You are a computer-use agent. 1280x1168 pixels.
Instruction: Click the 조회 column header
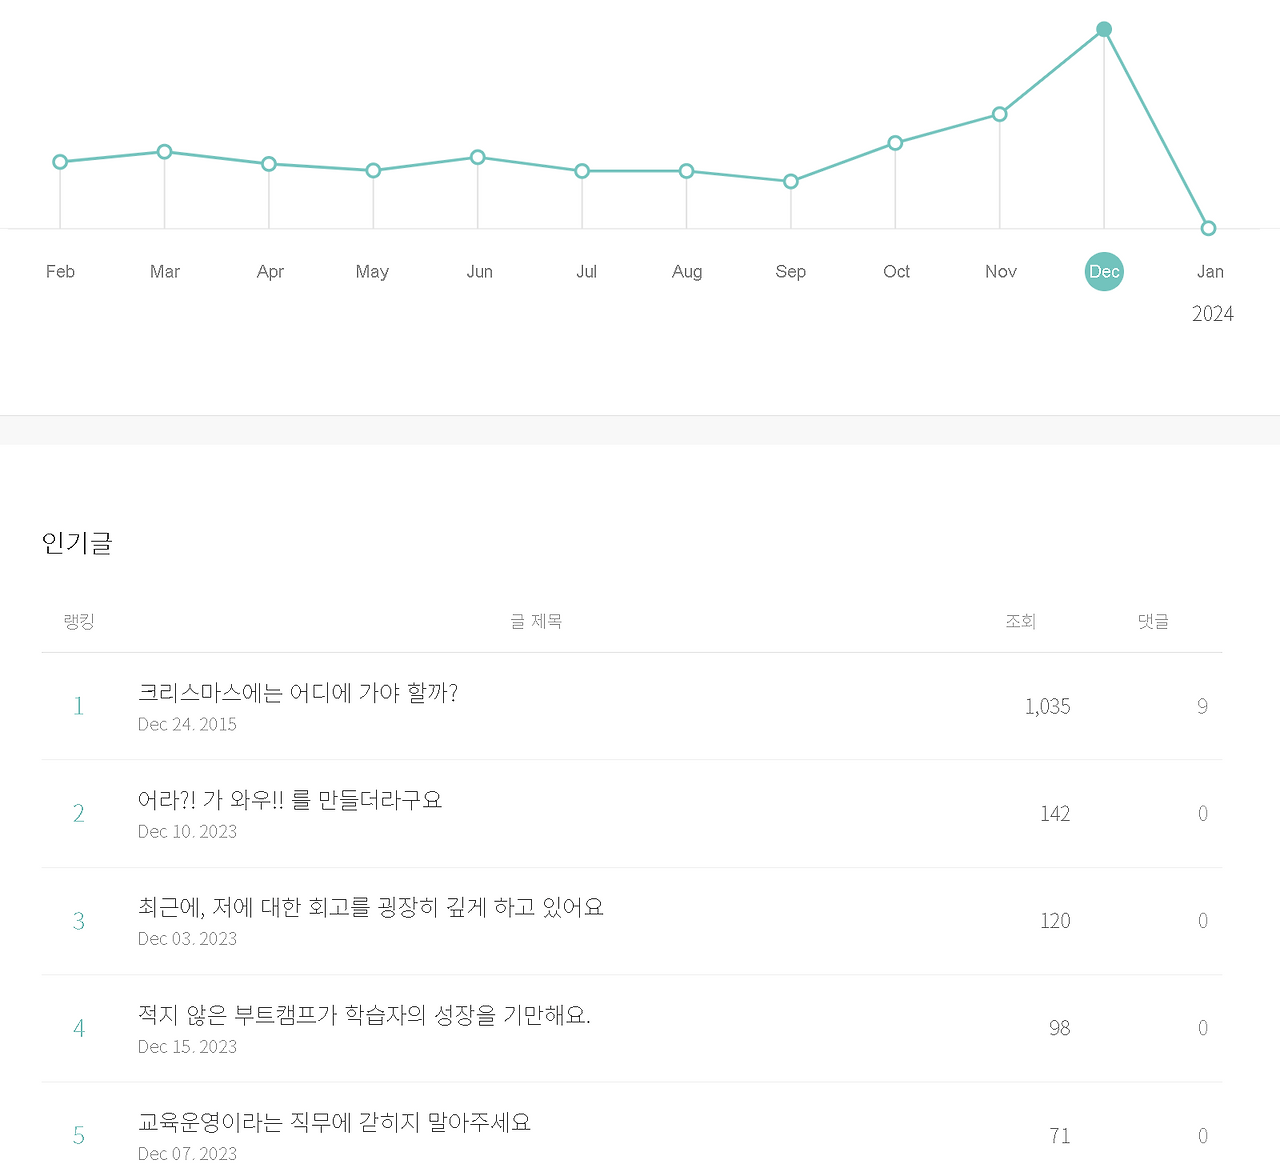1020,621
